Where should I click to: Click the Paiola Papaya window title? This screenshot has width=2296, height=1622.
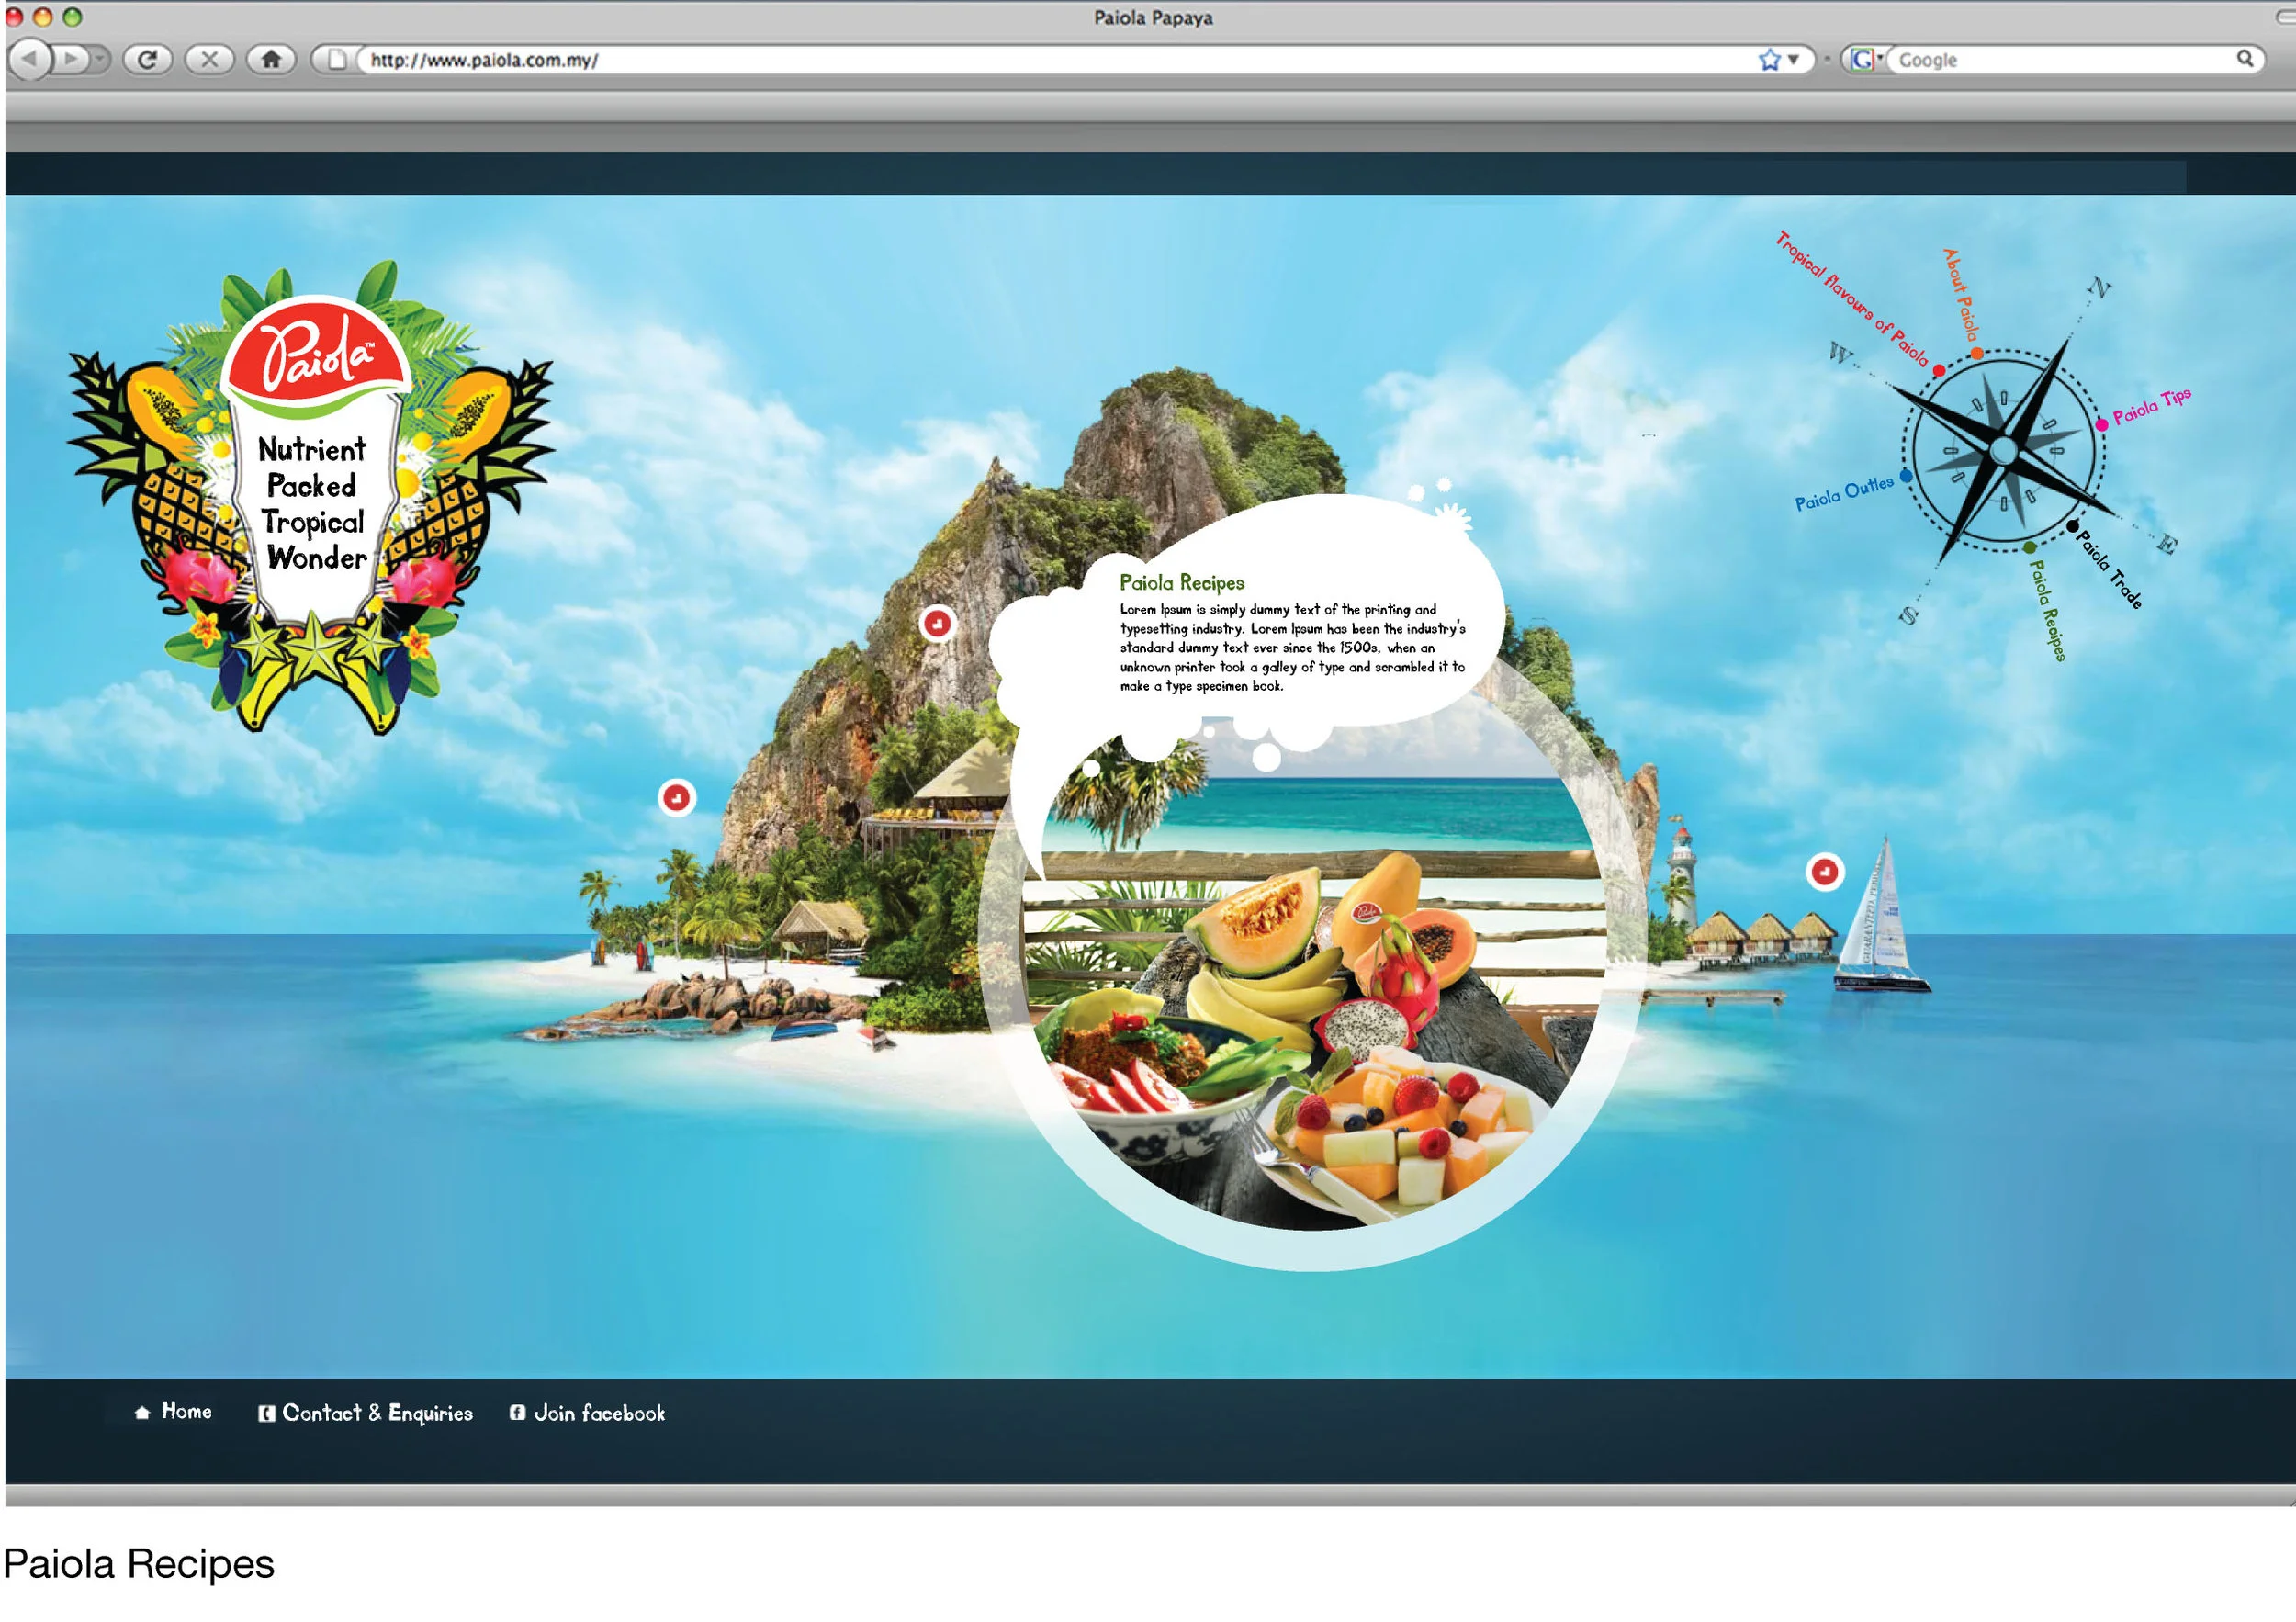coord(1153,18)
